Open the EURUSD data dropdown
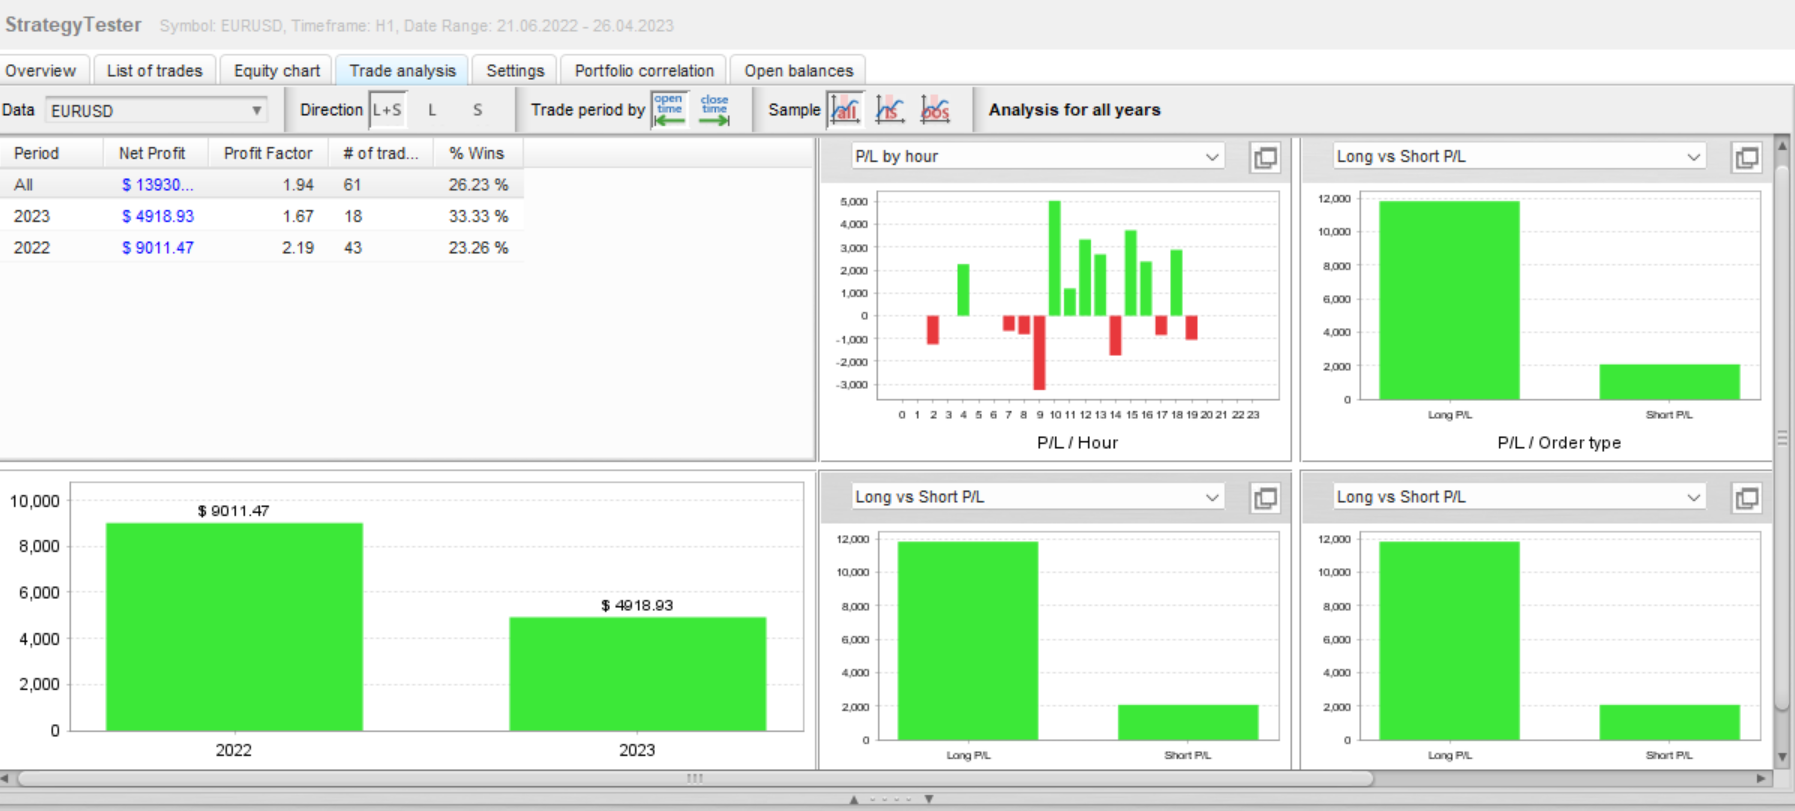 (x=157, y=110)
